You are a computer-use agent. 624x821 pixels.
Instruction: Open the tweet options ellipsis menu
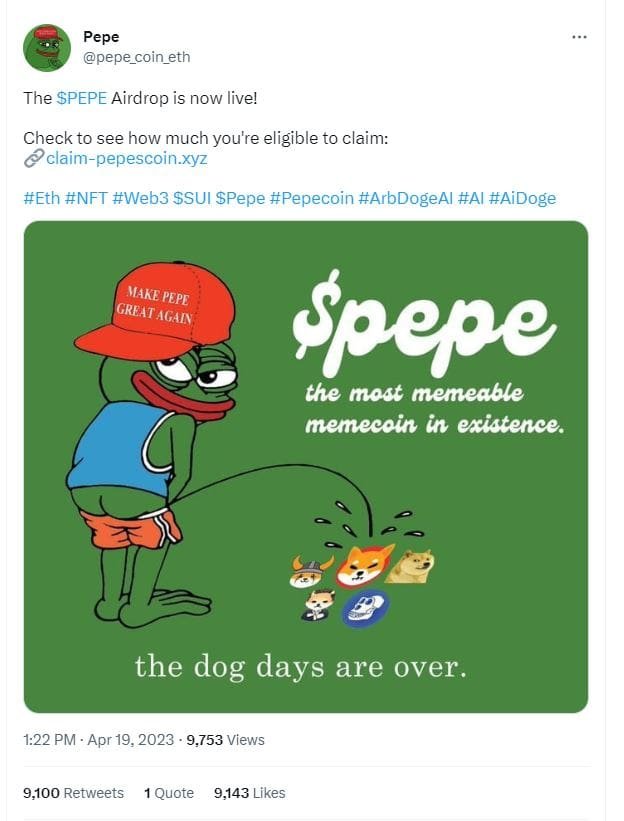pyautogui.click(x=578, y=35)
